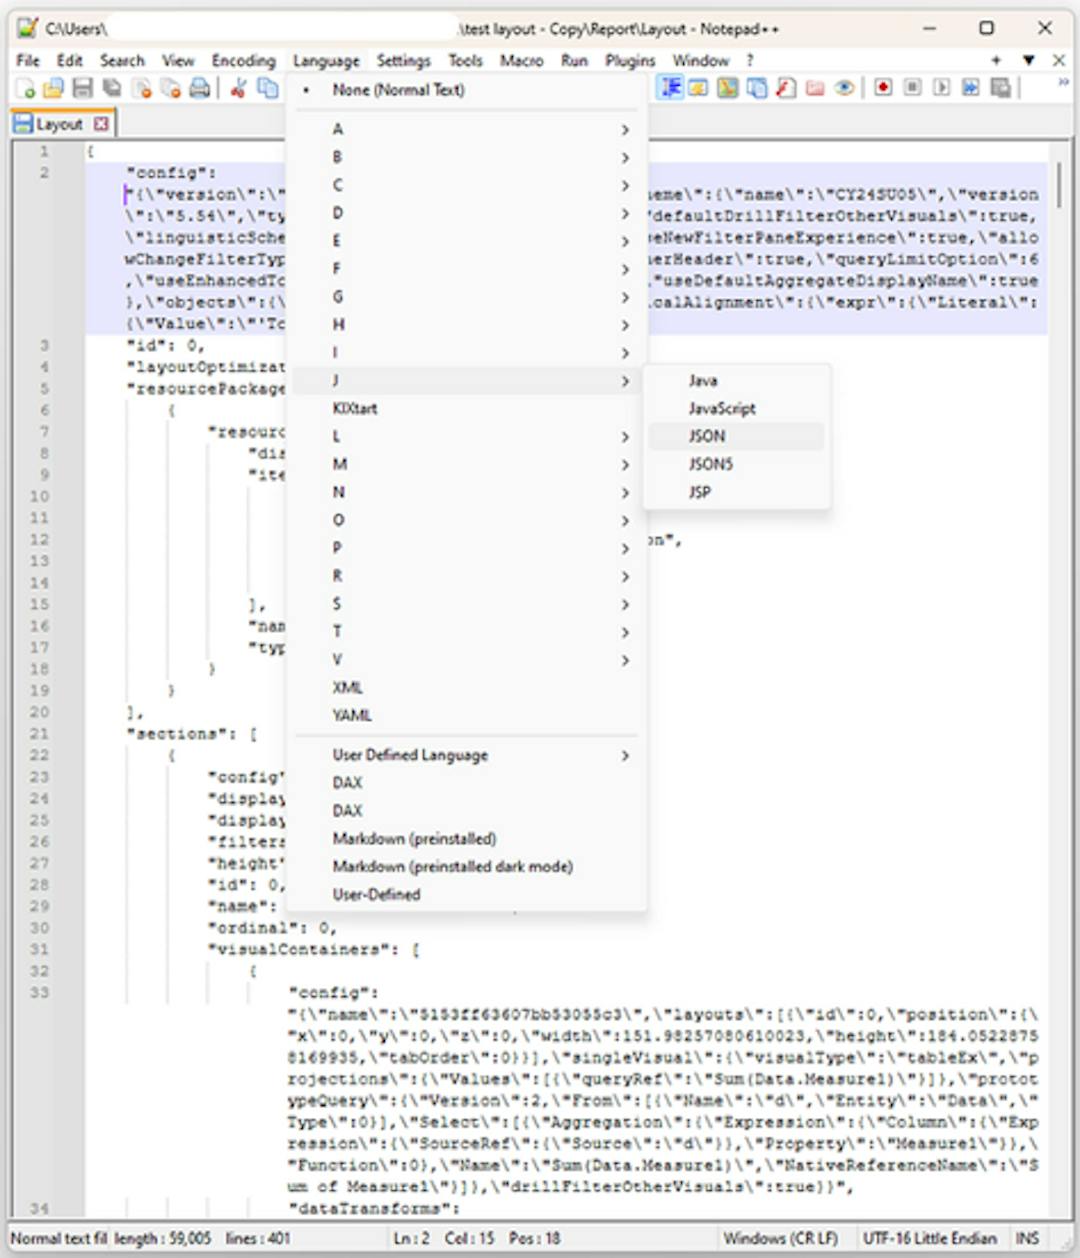The width and height of the screenshot is (1080, 1258).
Task: Click the plus icon on the menu bar
Action: (x=996, y=60)
